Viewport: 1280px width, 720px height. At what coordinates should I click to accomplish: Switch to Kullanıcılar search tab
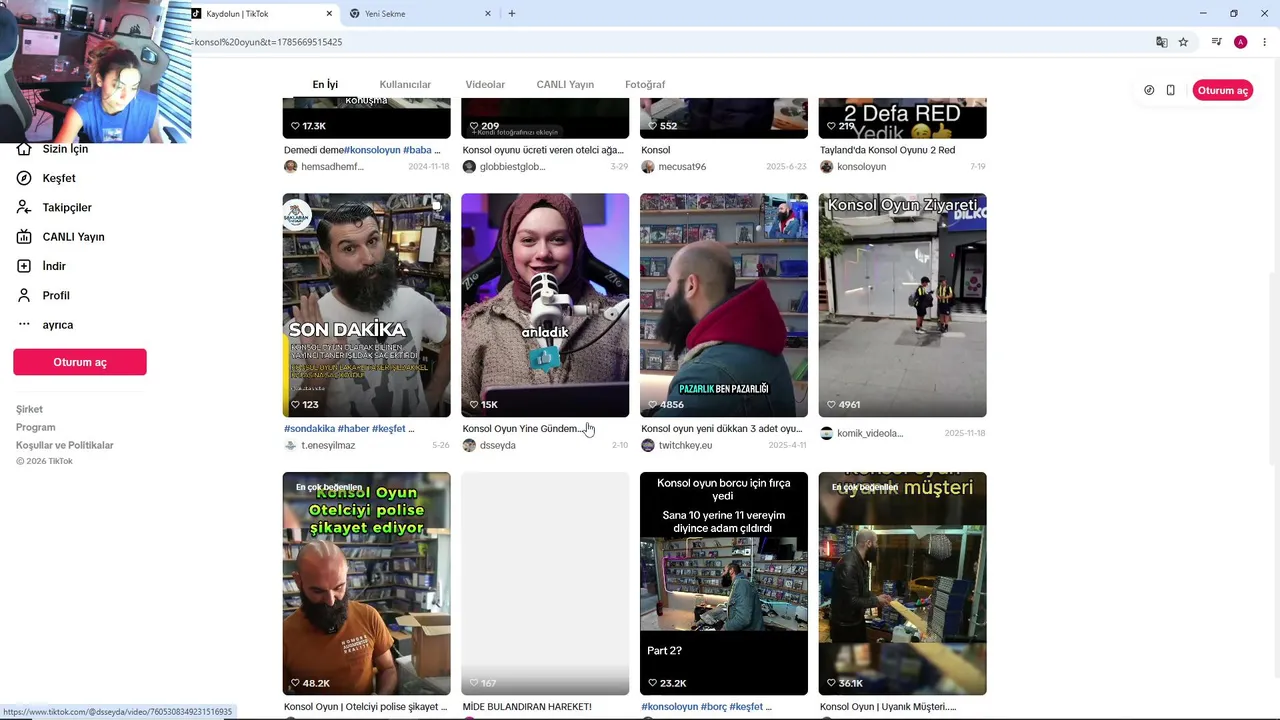[x=405, y=85]
